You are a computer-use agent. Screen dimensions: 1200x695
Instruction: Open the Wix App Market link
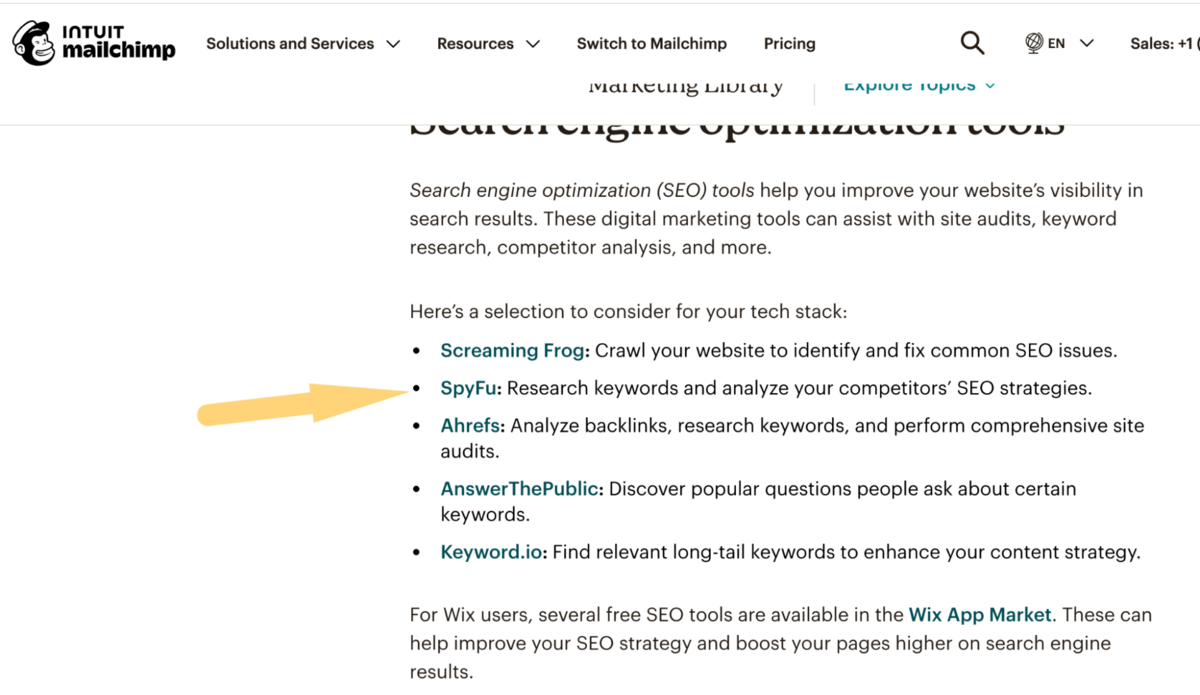point(980,615)
